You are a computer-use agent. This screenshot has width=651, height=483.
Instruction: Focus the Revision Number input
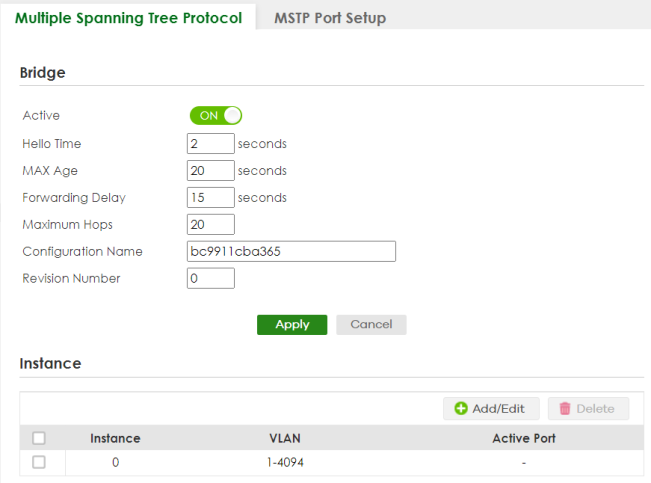pyautogui.click(x=210, y=278)
